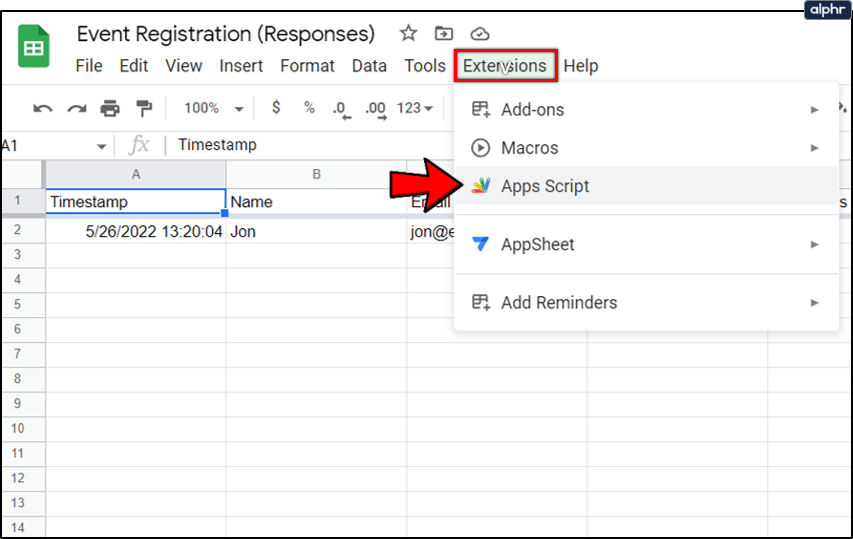
Task: Move document using the folder icon
Action: tap(443, 34)
